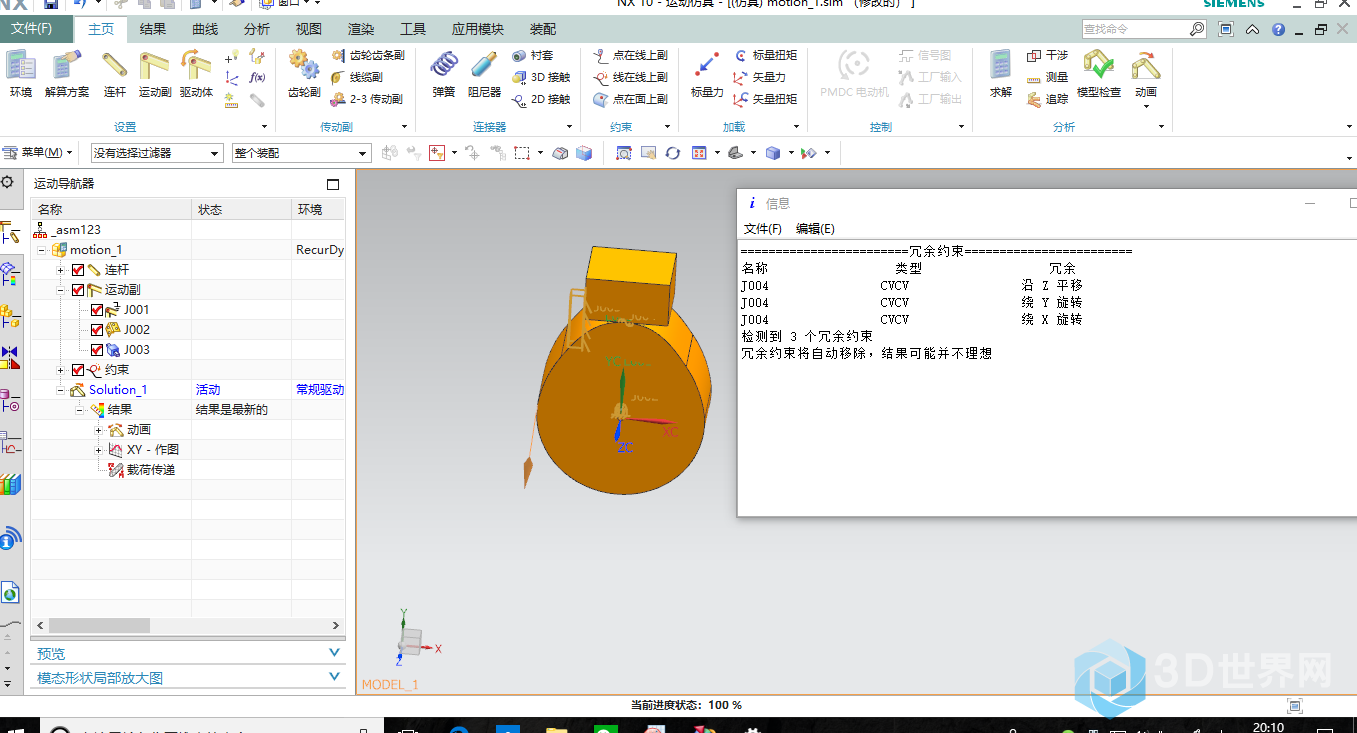Open the 齿轮副 gear tool
This screenshot has height=733, width=1357.
304,74
